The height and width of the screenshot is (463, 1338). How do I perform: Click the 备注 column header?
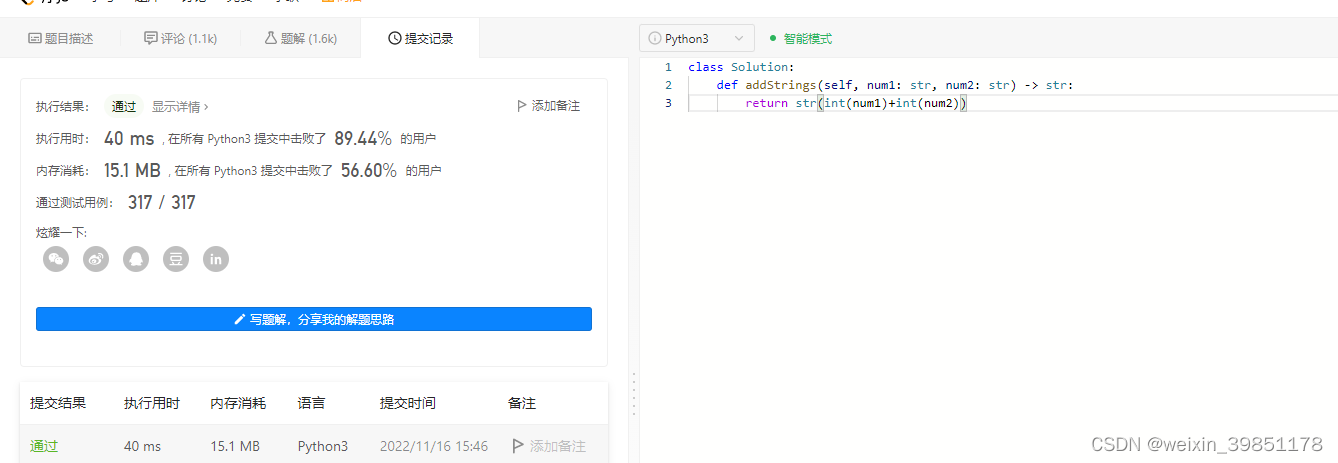(522, 403)
